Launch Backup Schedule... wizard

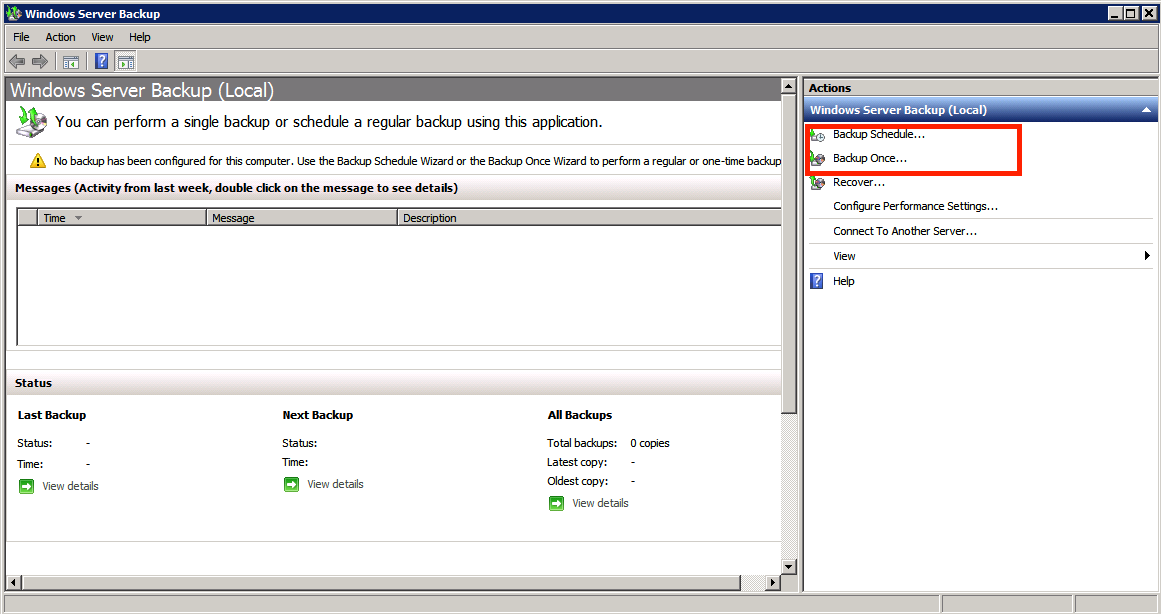[878, 134]
